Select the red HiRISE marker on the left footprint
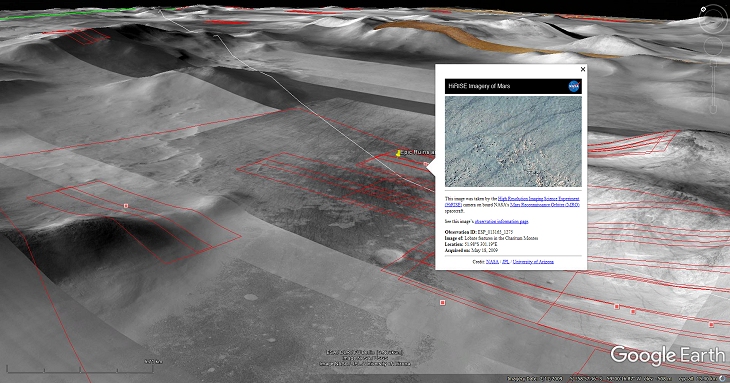The width and height of the screenshot is (730, 383). point(126,205)
